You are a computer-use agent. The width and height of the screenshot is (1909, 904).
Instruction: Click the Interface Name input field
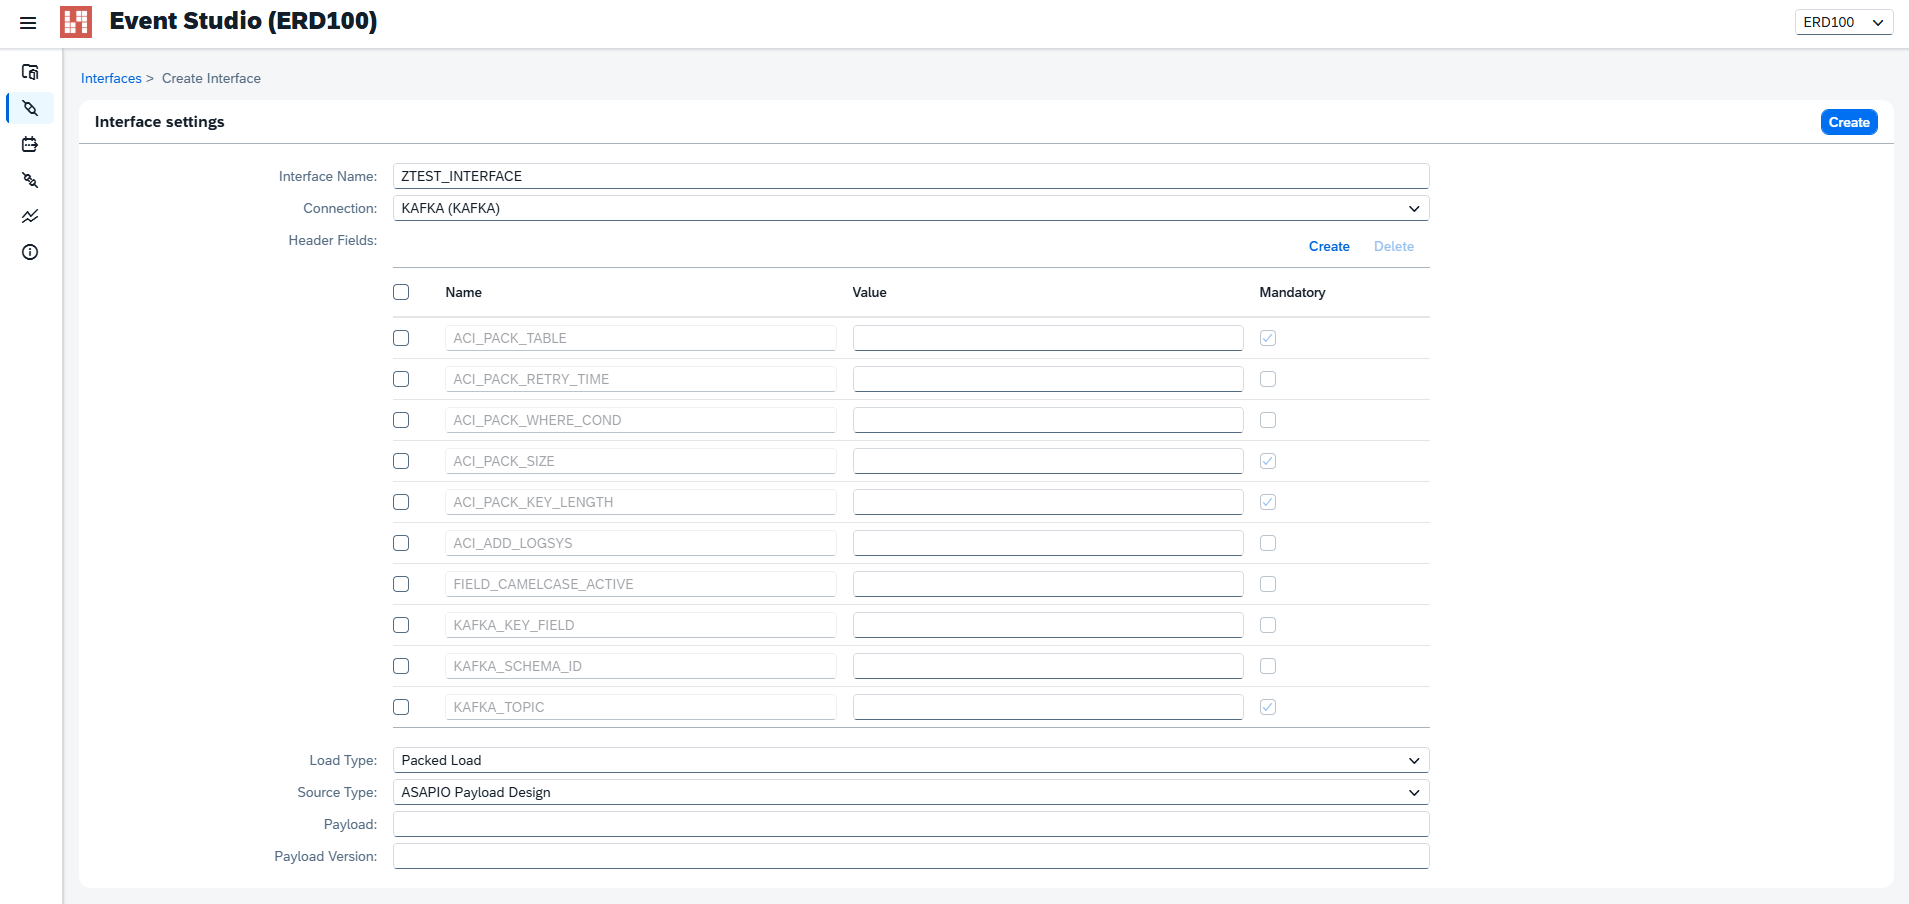(x=911, y=176)
